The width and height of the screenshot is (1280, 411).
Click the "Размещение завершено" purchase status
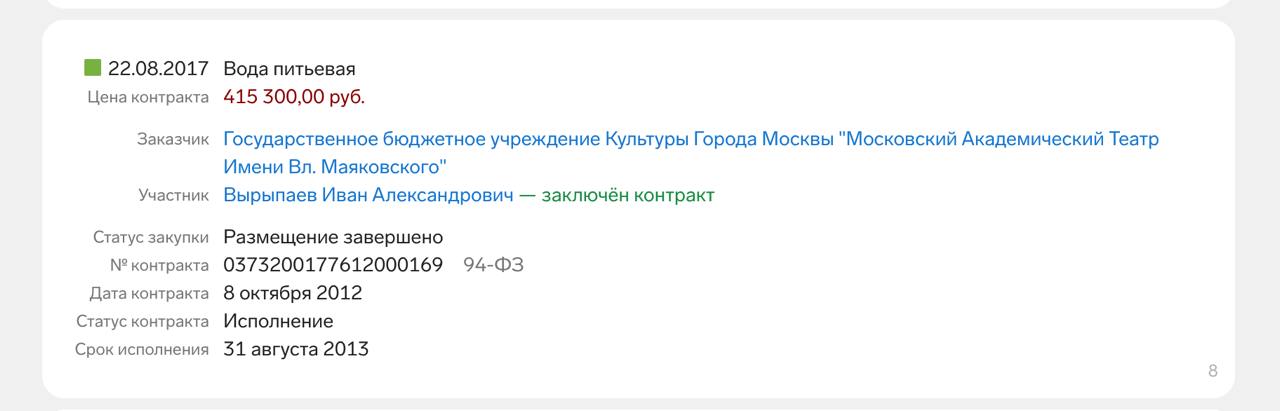click(333, 237)
